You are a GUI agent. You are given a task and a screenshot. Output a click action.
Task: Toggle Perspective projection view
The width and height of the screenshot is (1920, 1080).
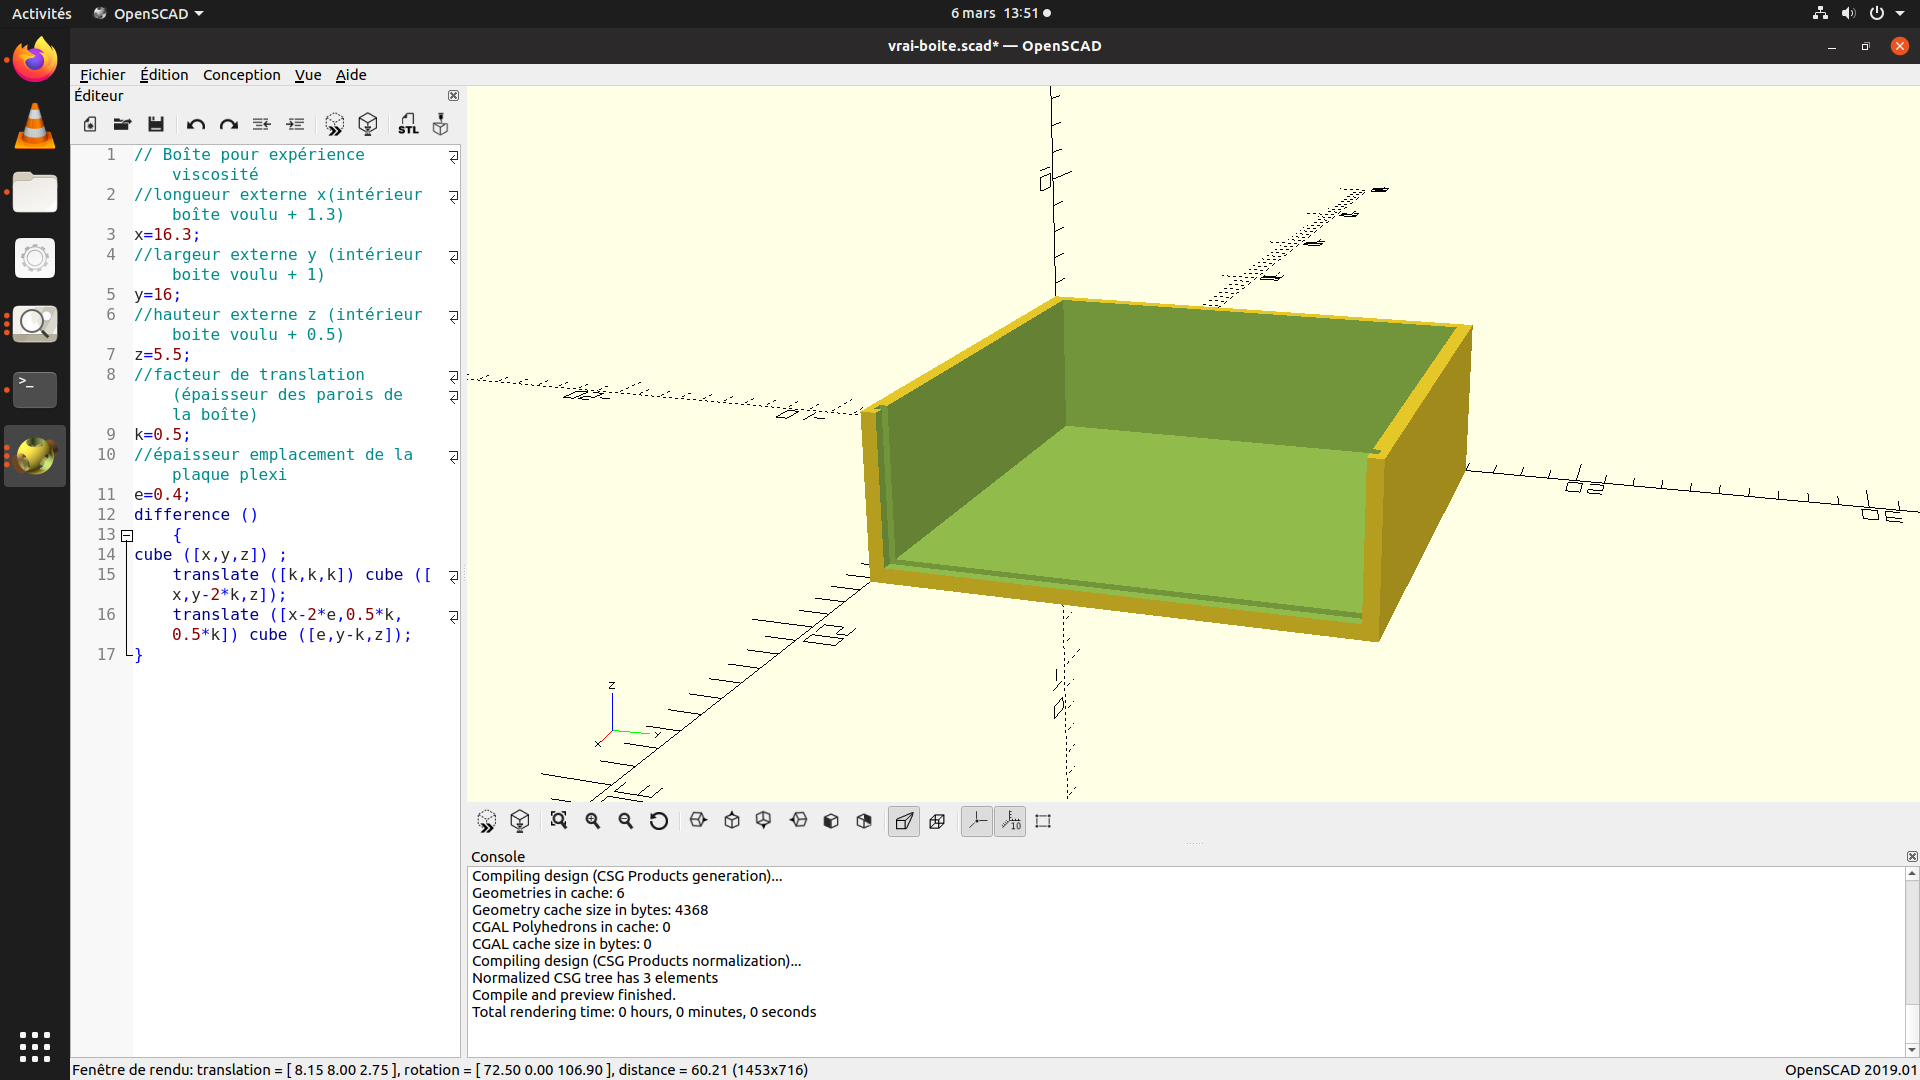(x=904, y=821)
